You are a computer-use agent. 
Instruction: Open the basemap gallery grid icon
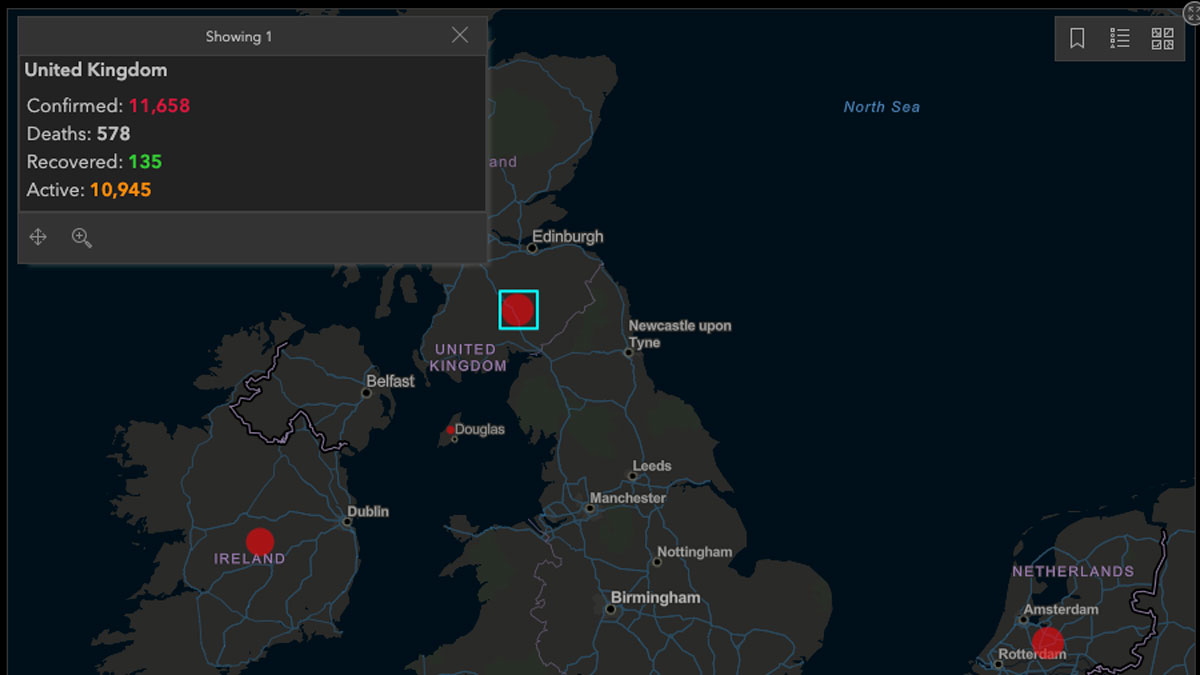tap(1162, 38)
